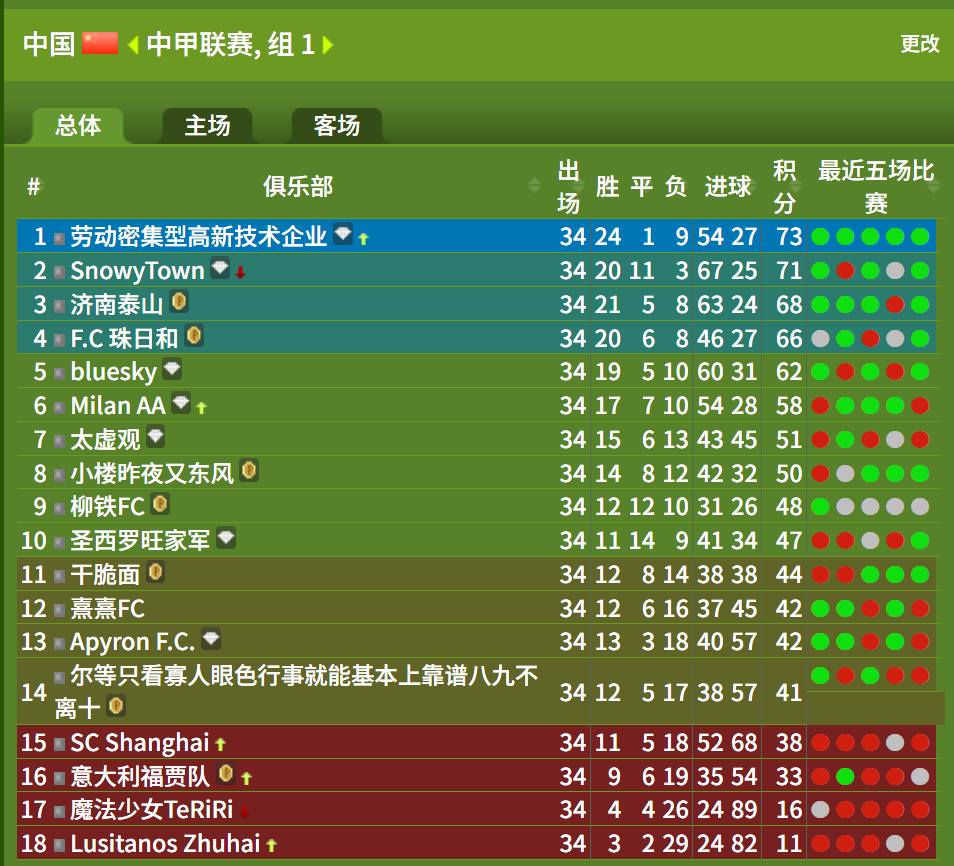This screenshot has height=866, width=954.
Task: Open 熹熹FC club page
Action: click(107, 609)
